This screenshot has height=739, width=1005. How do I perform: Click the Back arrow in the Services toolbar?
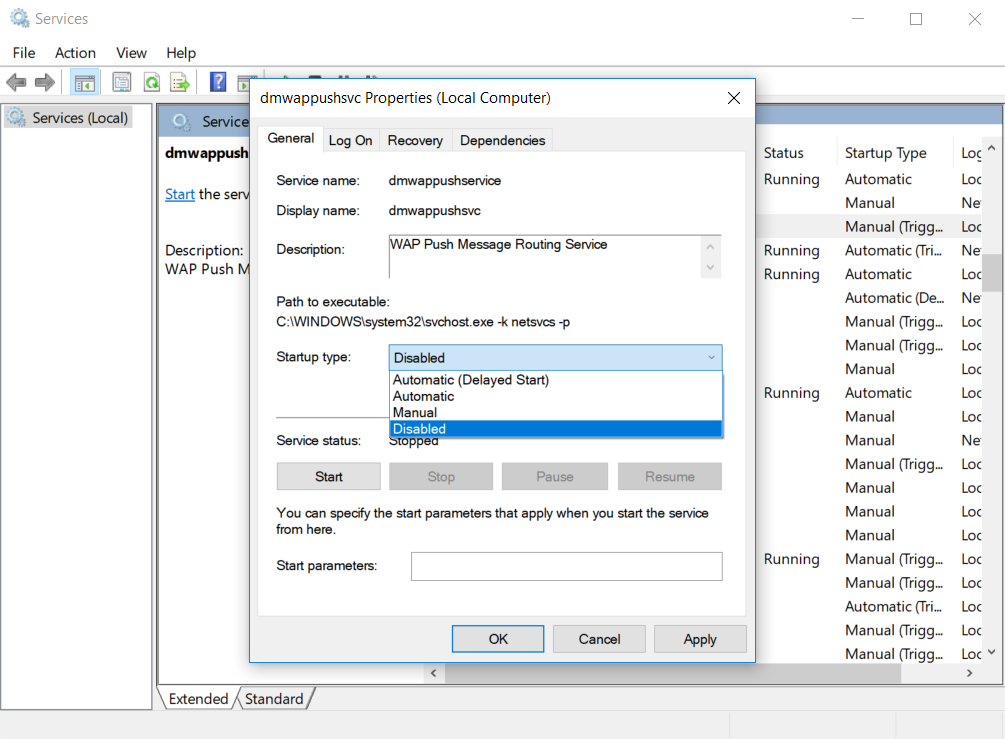[x=16, y=82]
